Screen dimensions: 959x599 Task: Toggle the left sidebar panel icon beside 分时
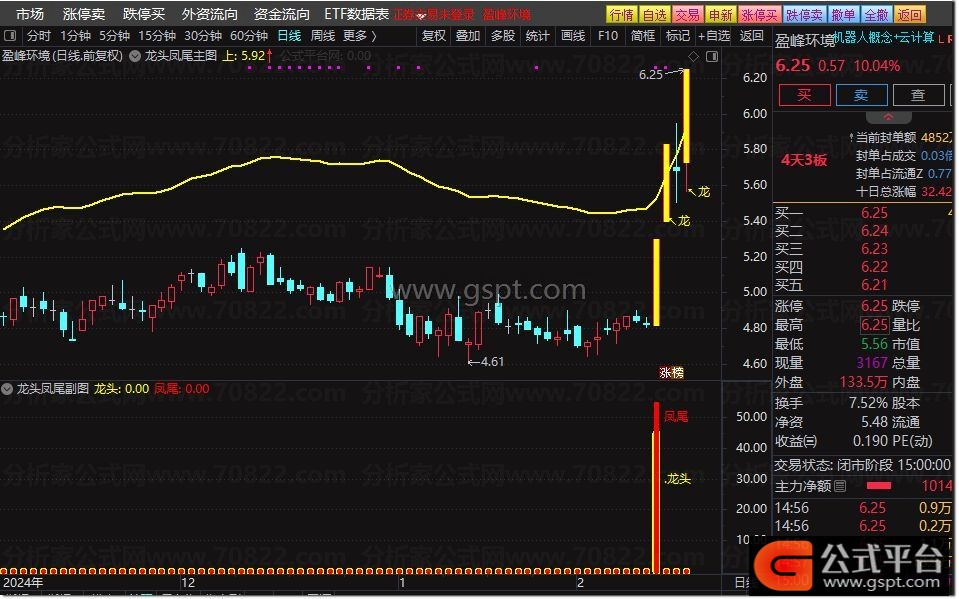(x=10, y=35)
